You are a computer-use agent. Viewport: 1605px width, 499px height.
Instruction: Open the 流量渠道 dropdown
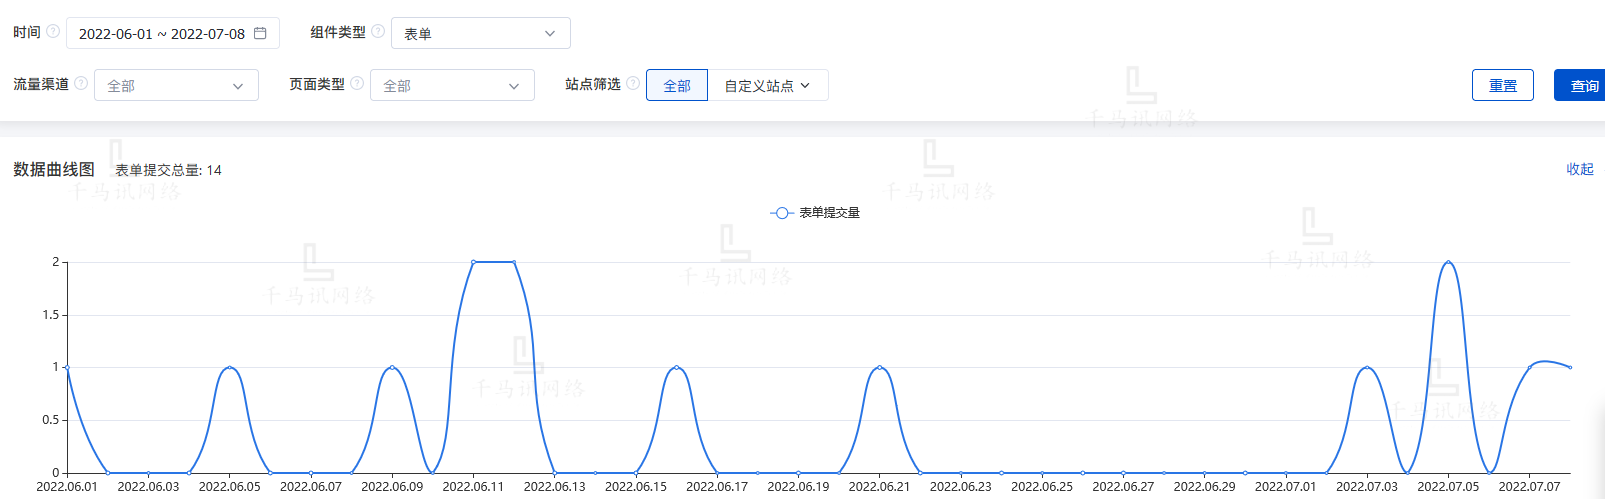[x=176, y=86]
